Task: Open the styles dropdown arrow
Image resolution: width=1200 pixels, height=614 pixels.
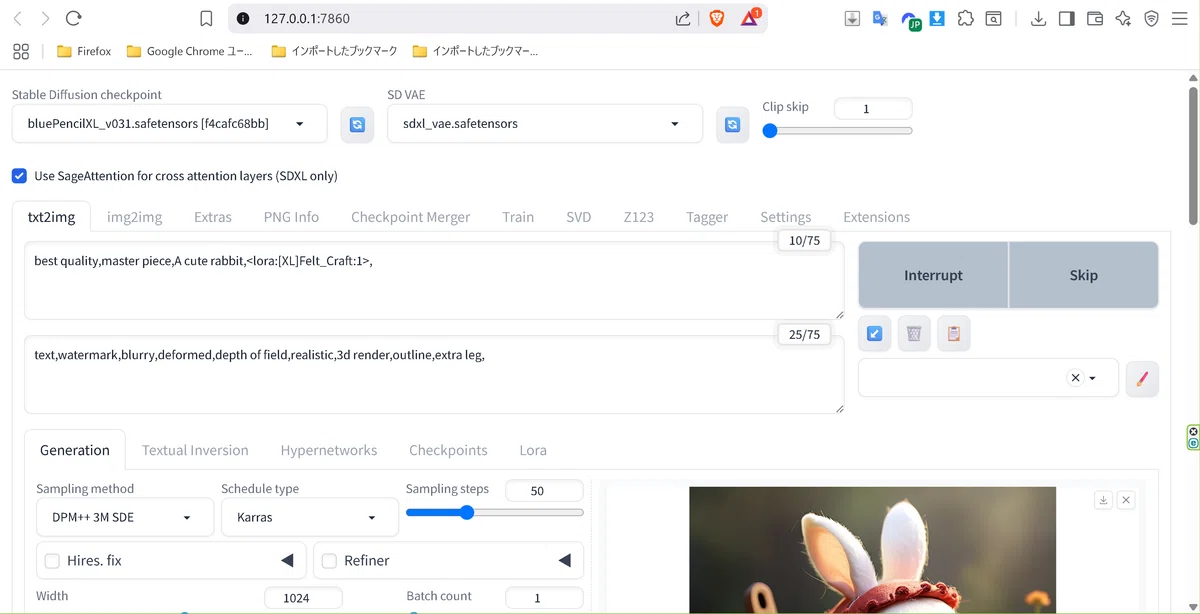Action: (x=1092, y=378)
